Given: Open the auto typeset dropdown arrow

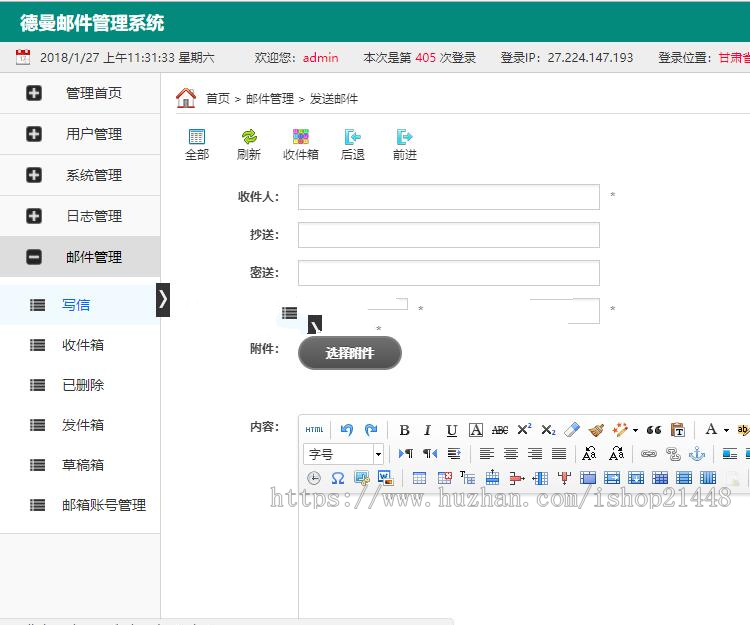Looking at the screenshot, I should 636,430.
